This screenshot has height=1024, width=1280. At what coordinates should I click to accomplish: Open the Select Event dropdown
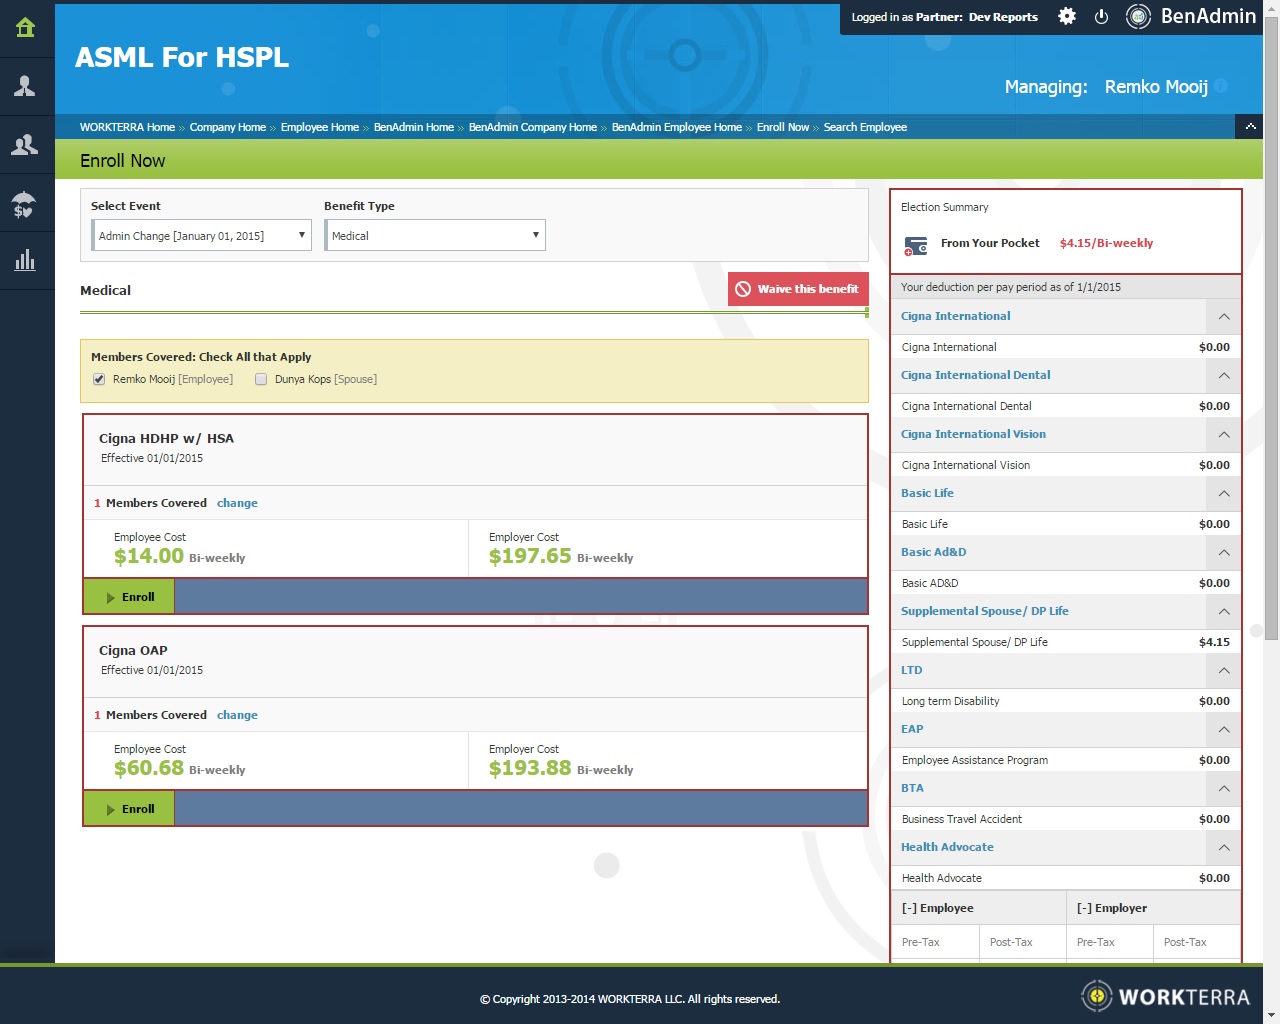pos(201,236)
